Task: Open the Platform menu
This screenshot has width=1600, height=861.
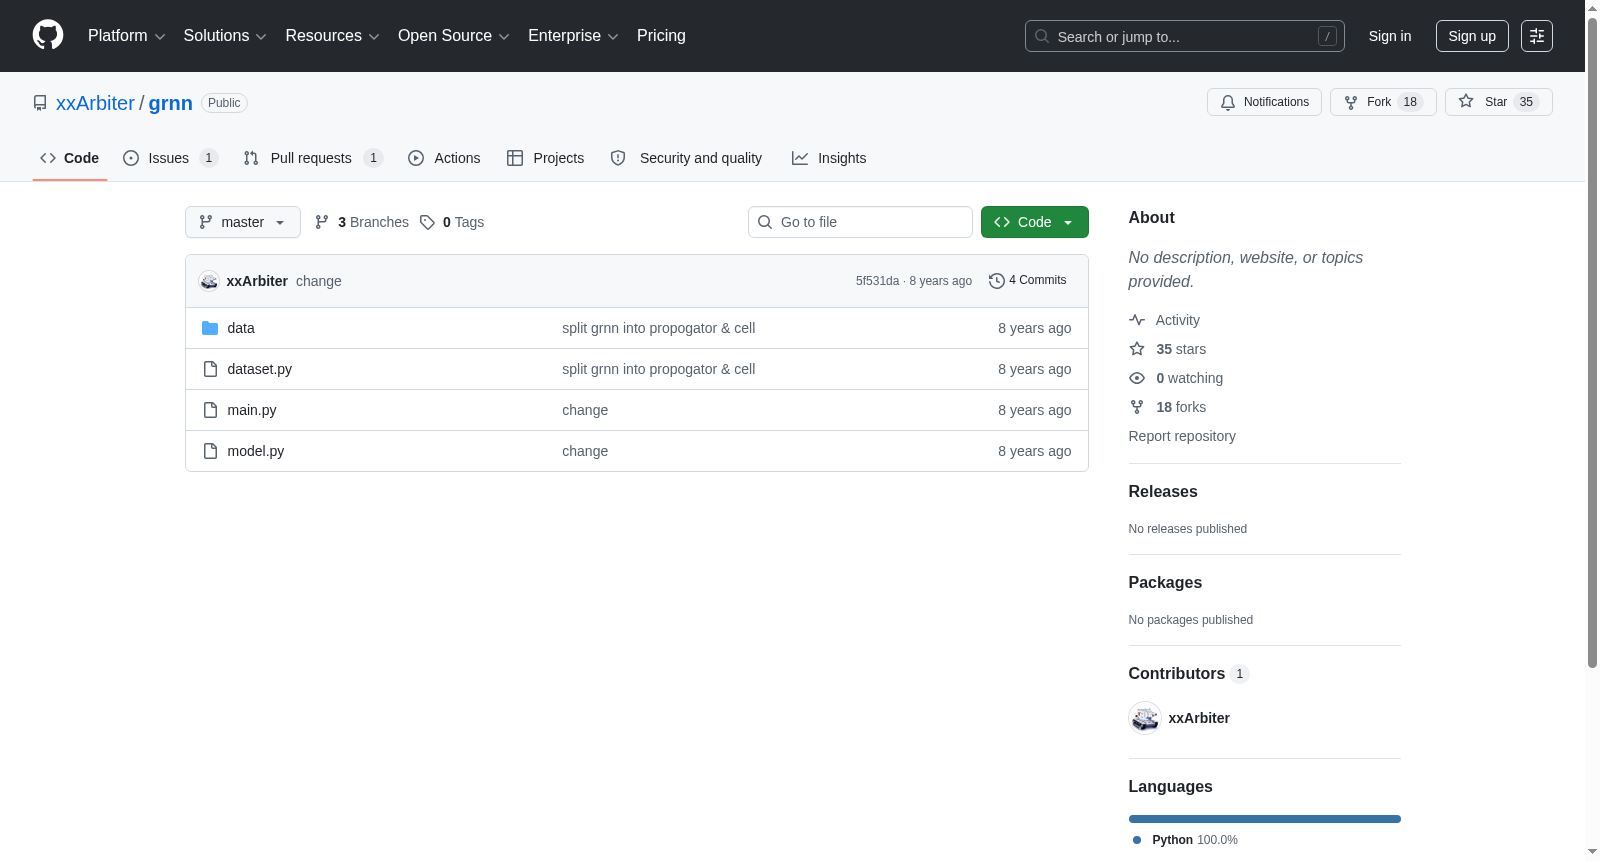Action: pyautogui.click(x=126, y=36)
